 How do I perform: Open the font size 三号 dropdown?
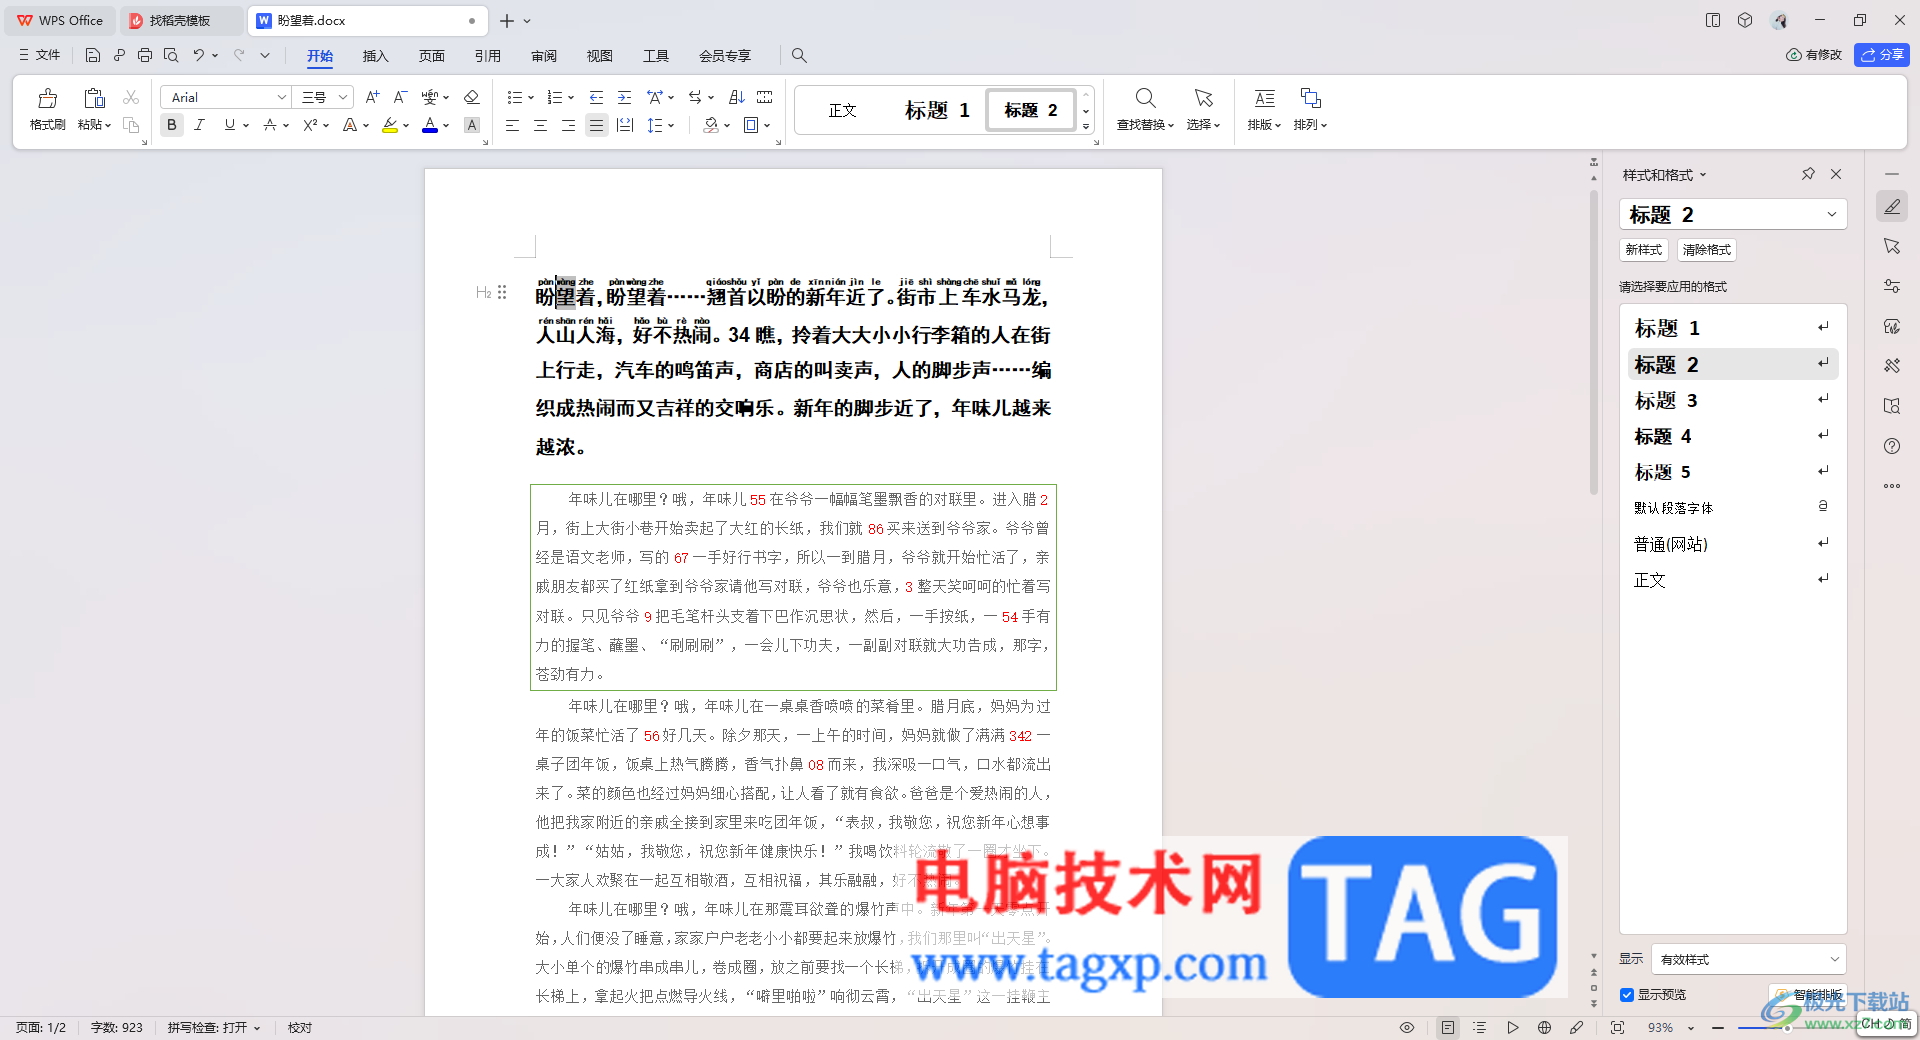[x=342, y=97]
